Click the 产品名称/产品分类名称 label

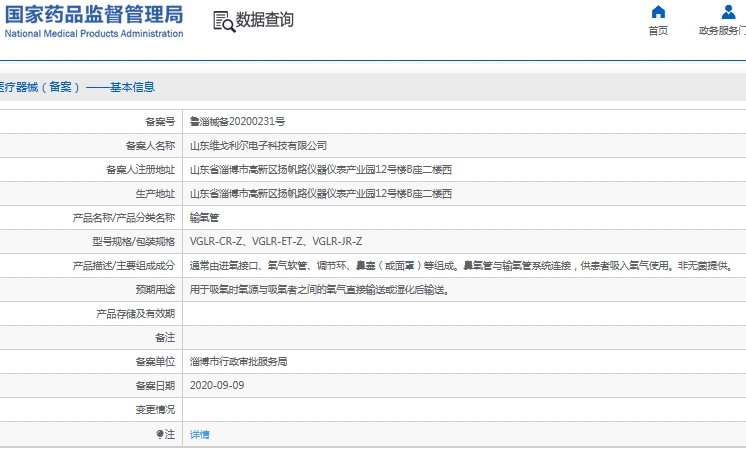124,218
